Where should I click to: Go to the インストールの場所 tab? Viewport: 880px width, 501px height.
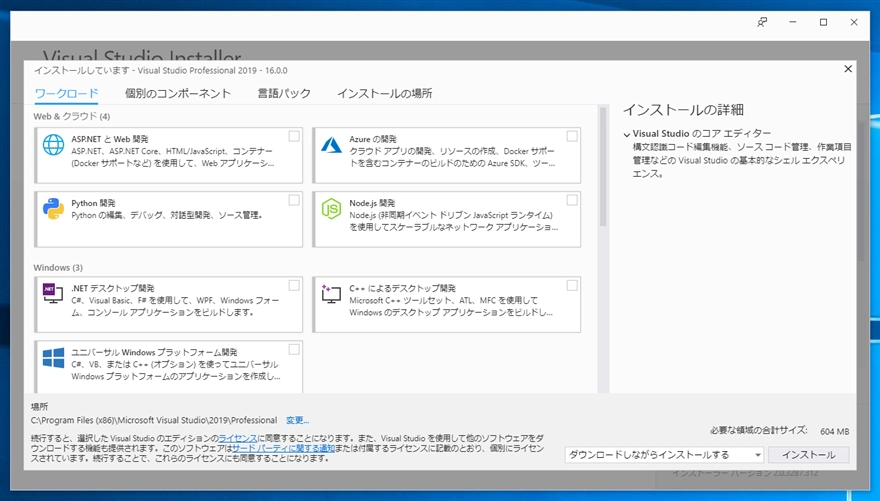384,94
